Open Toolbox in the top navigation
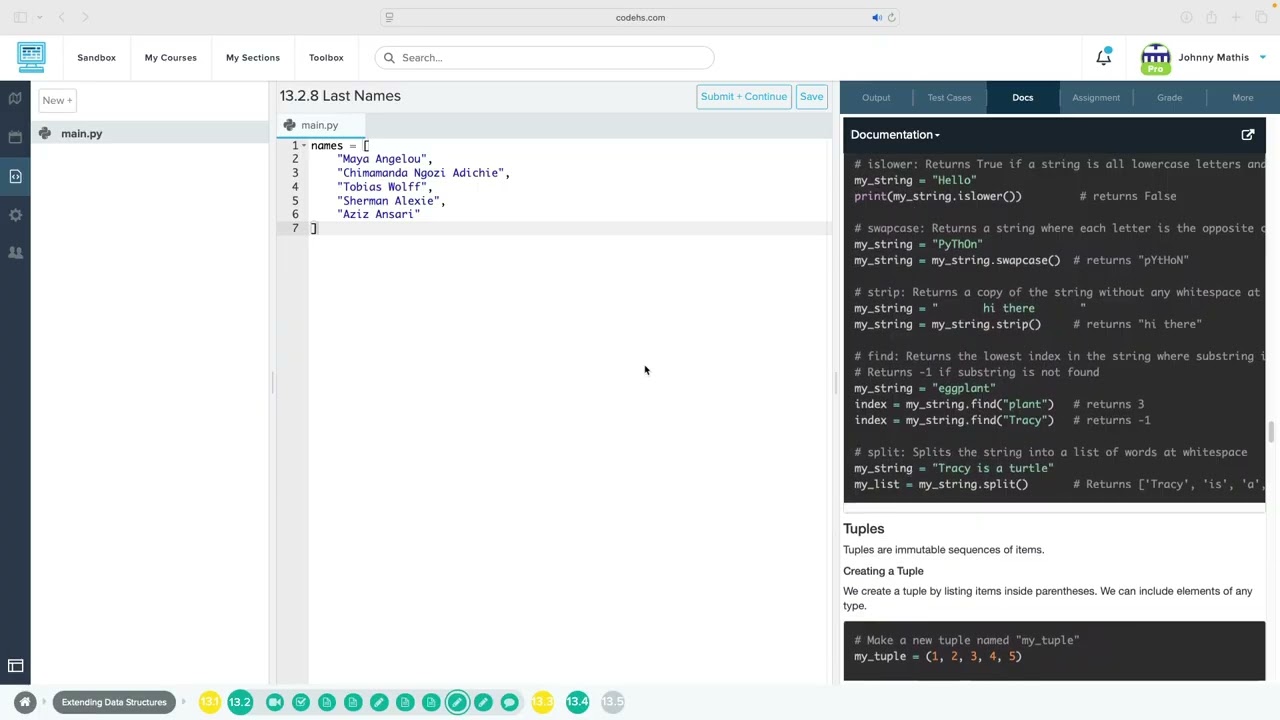 tap(326, 57)
